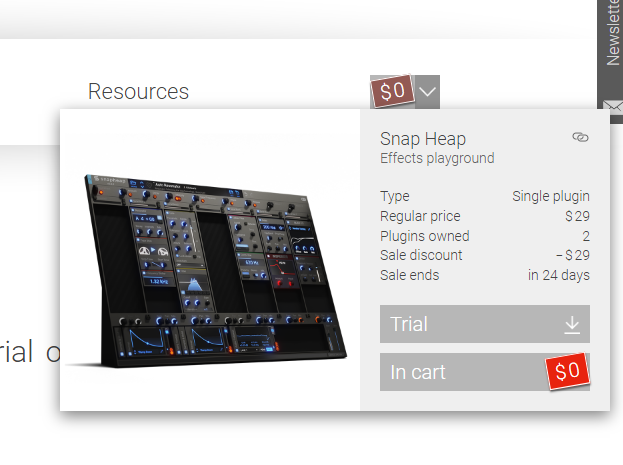This screenshot has height=465, width=623.
Task: Open the Newsletter side tab
Action: click(x=612, y=34)
